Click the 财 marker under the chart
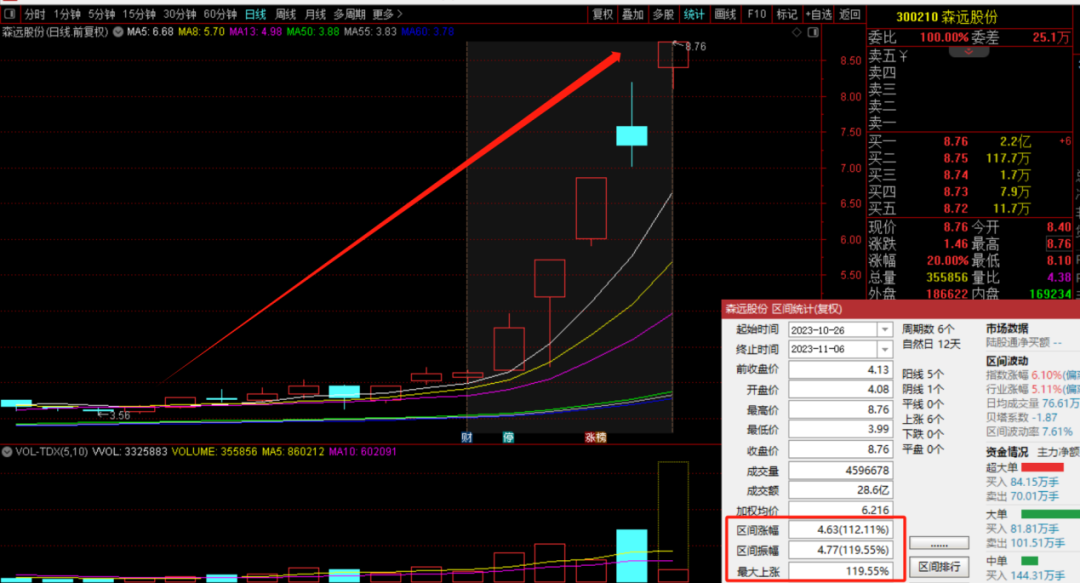Image resolution: width=1080 pixels, height=583 pixels. (467, 438)
